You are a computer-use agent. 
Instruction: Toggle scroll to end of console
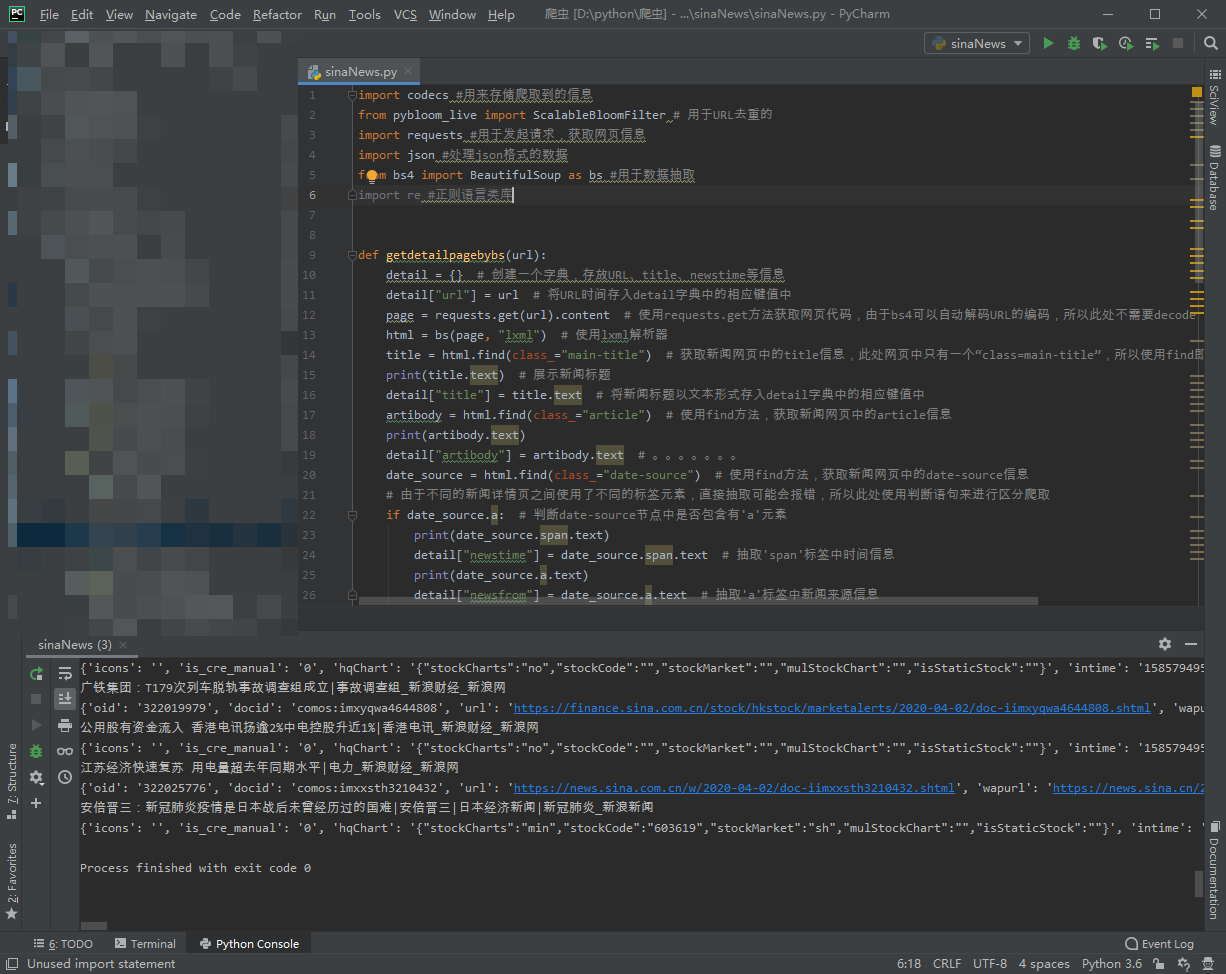[x=65, y=699]
